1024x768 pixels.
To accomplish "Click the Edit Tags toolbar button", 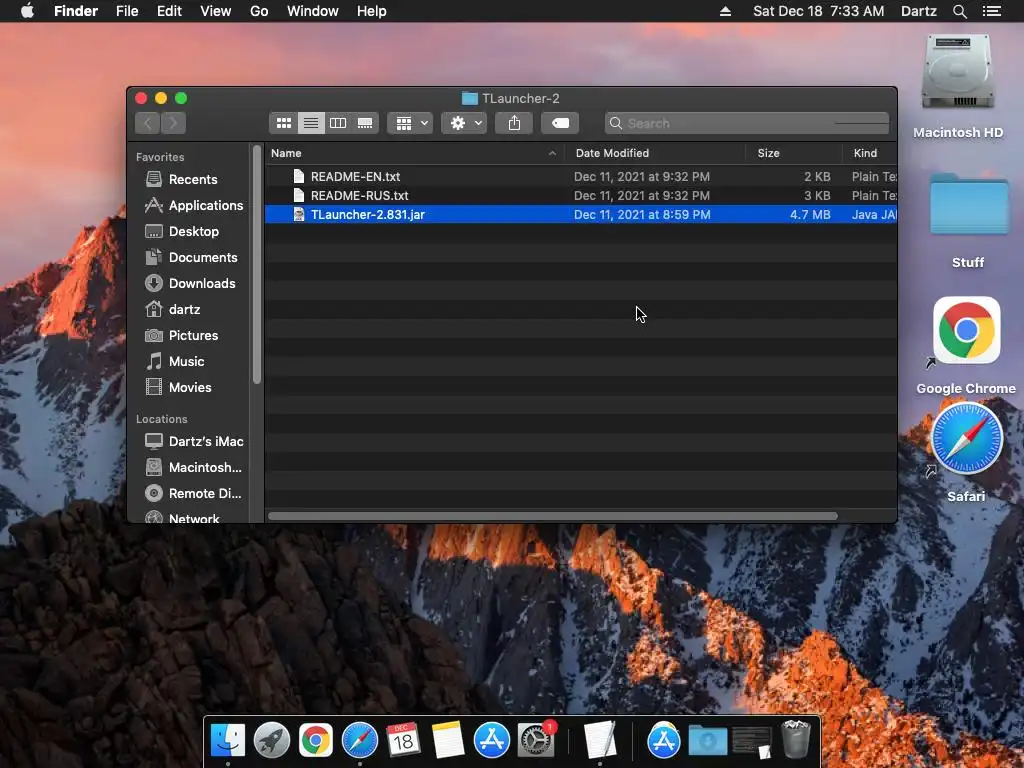I will 560,123.
